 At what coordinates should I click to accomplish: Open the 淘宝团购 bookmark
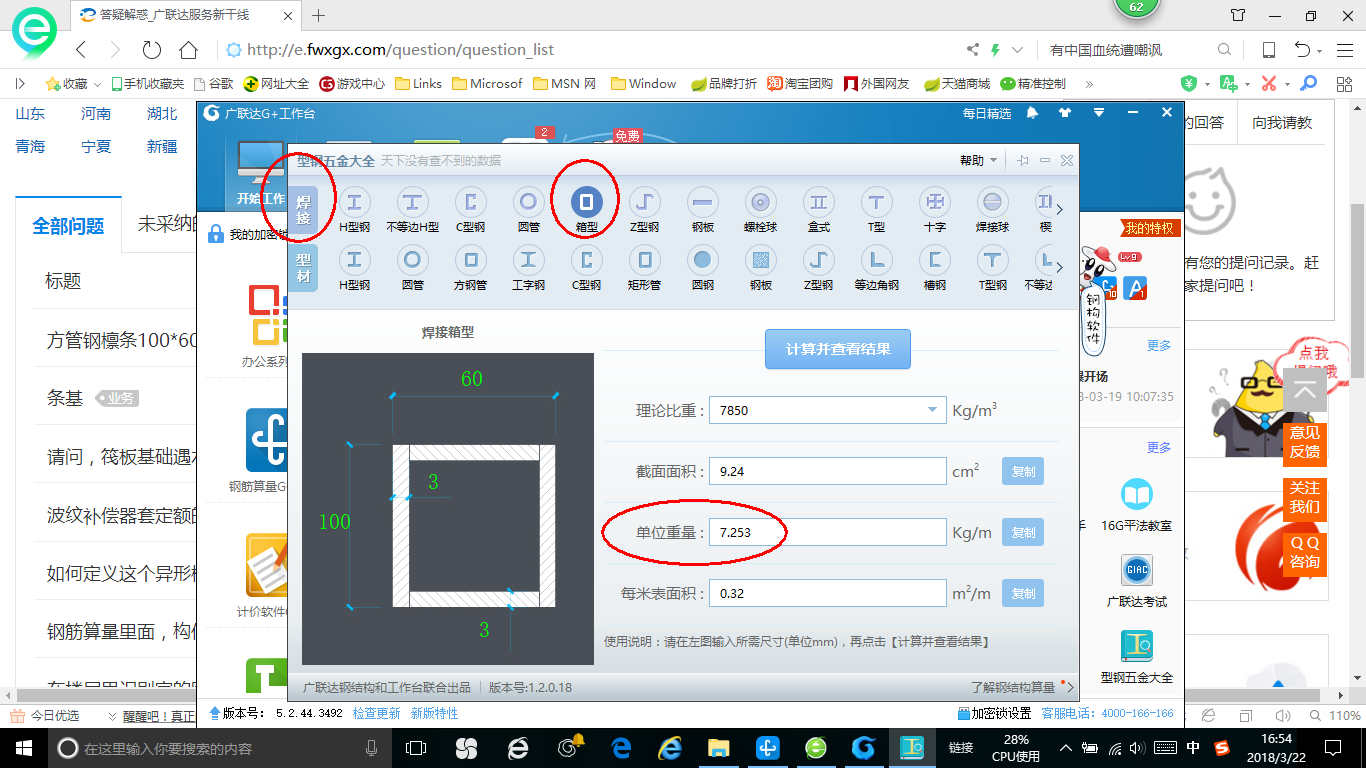(x=800, y=84)
